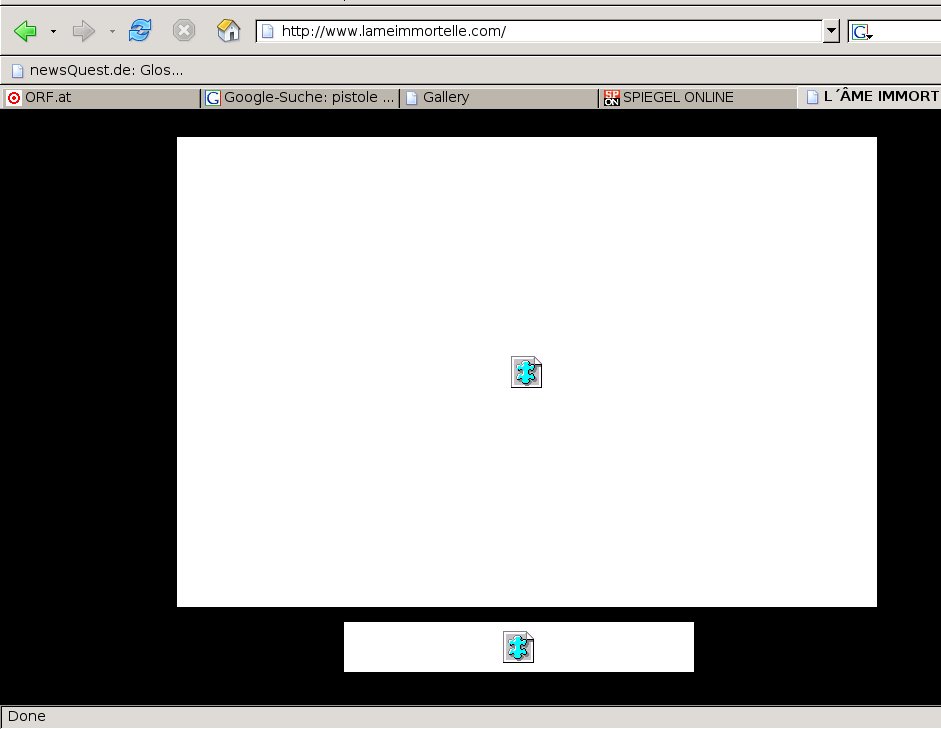This screenshot has width=941, height=729.
Task: Click the Google search engine icon
Action: (x=861, y=32)
